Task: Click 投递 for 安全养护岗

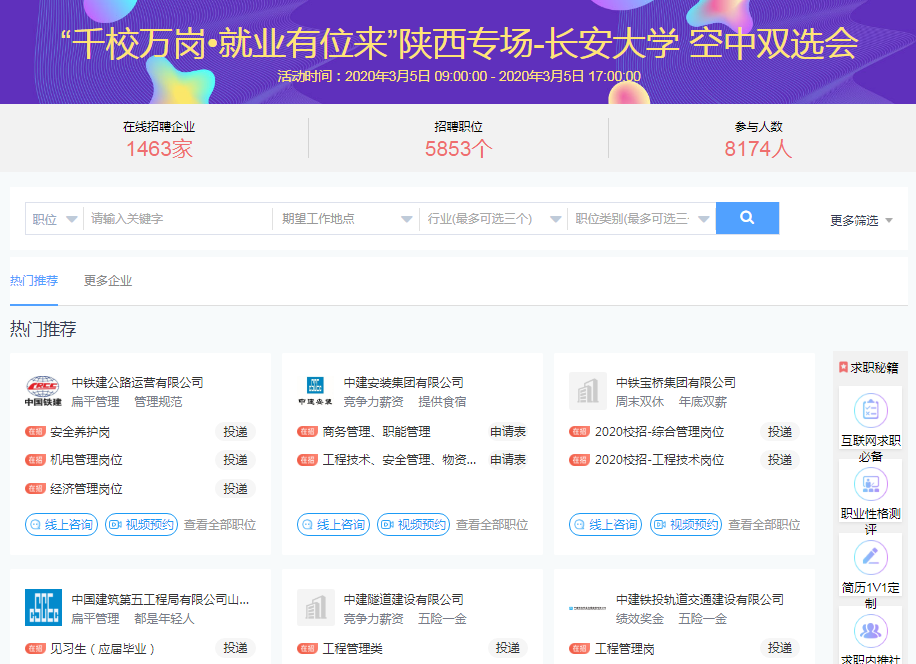Action: [x=235, y=432]
